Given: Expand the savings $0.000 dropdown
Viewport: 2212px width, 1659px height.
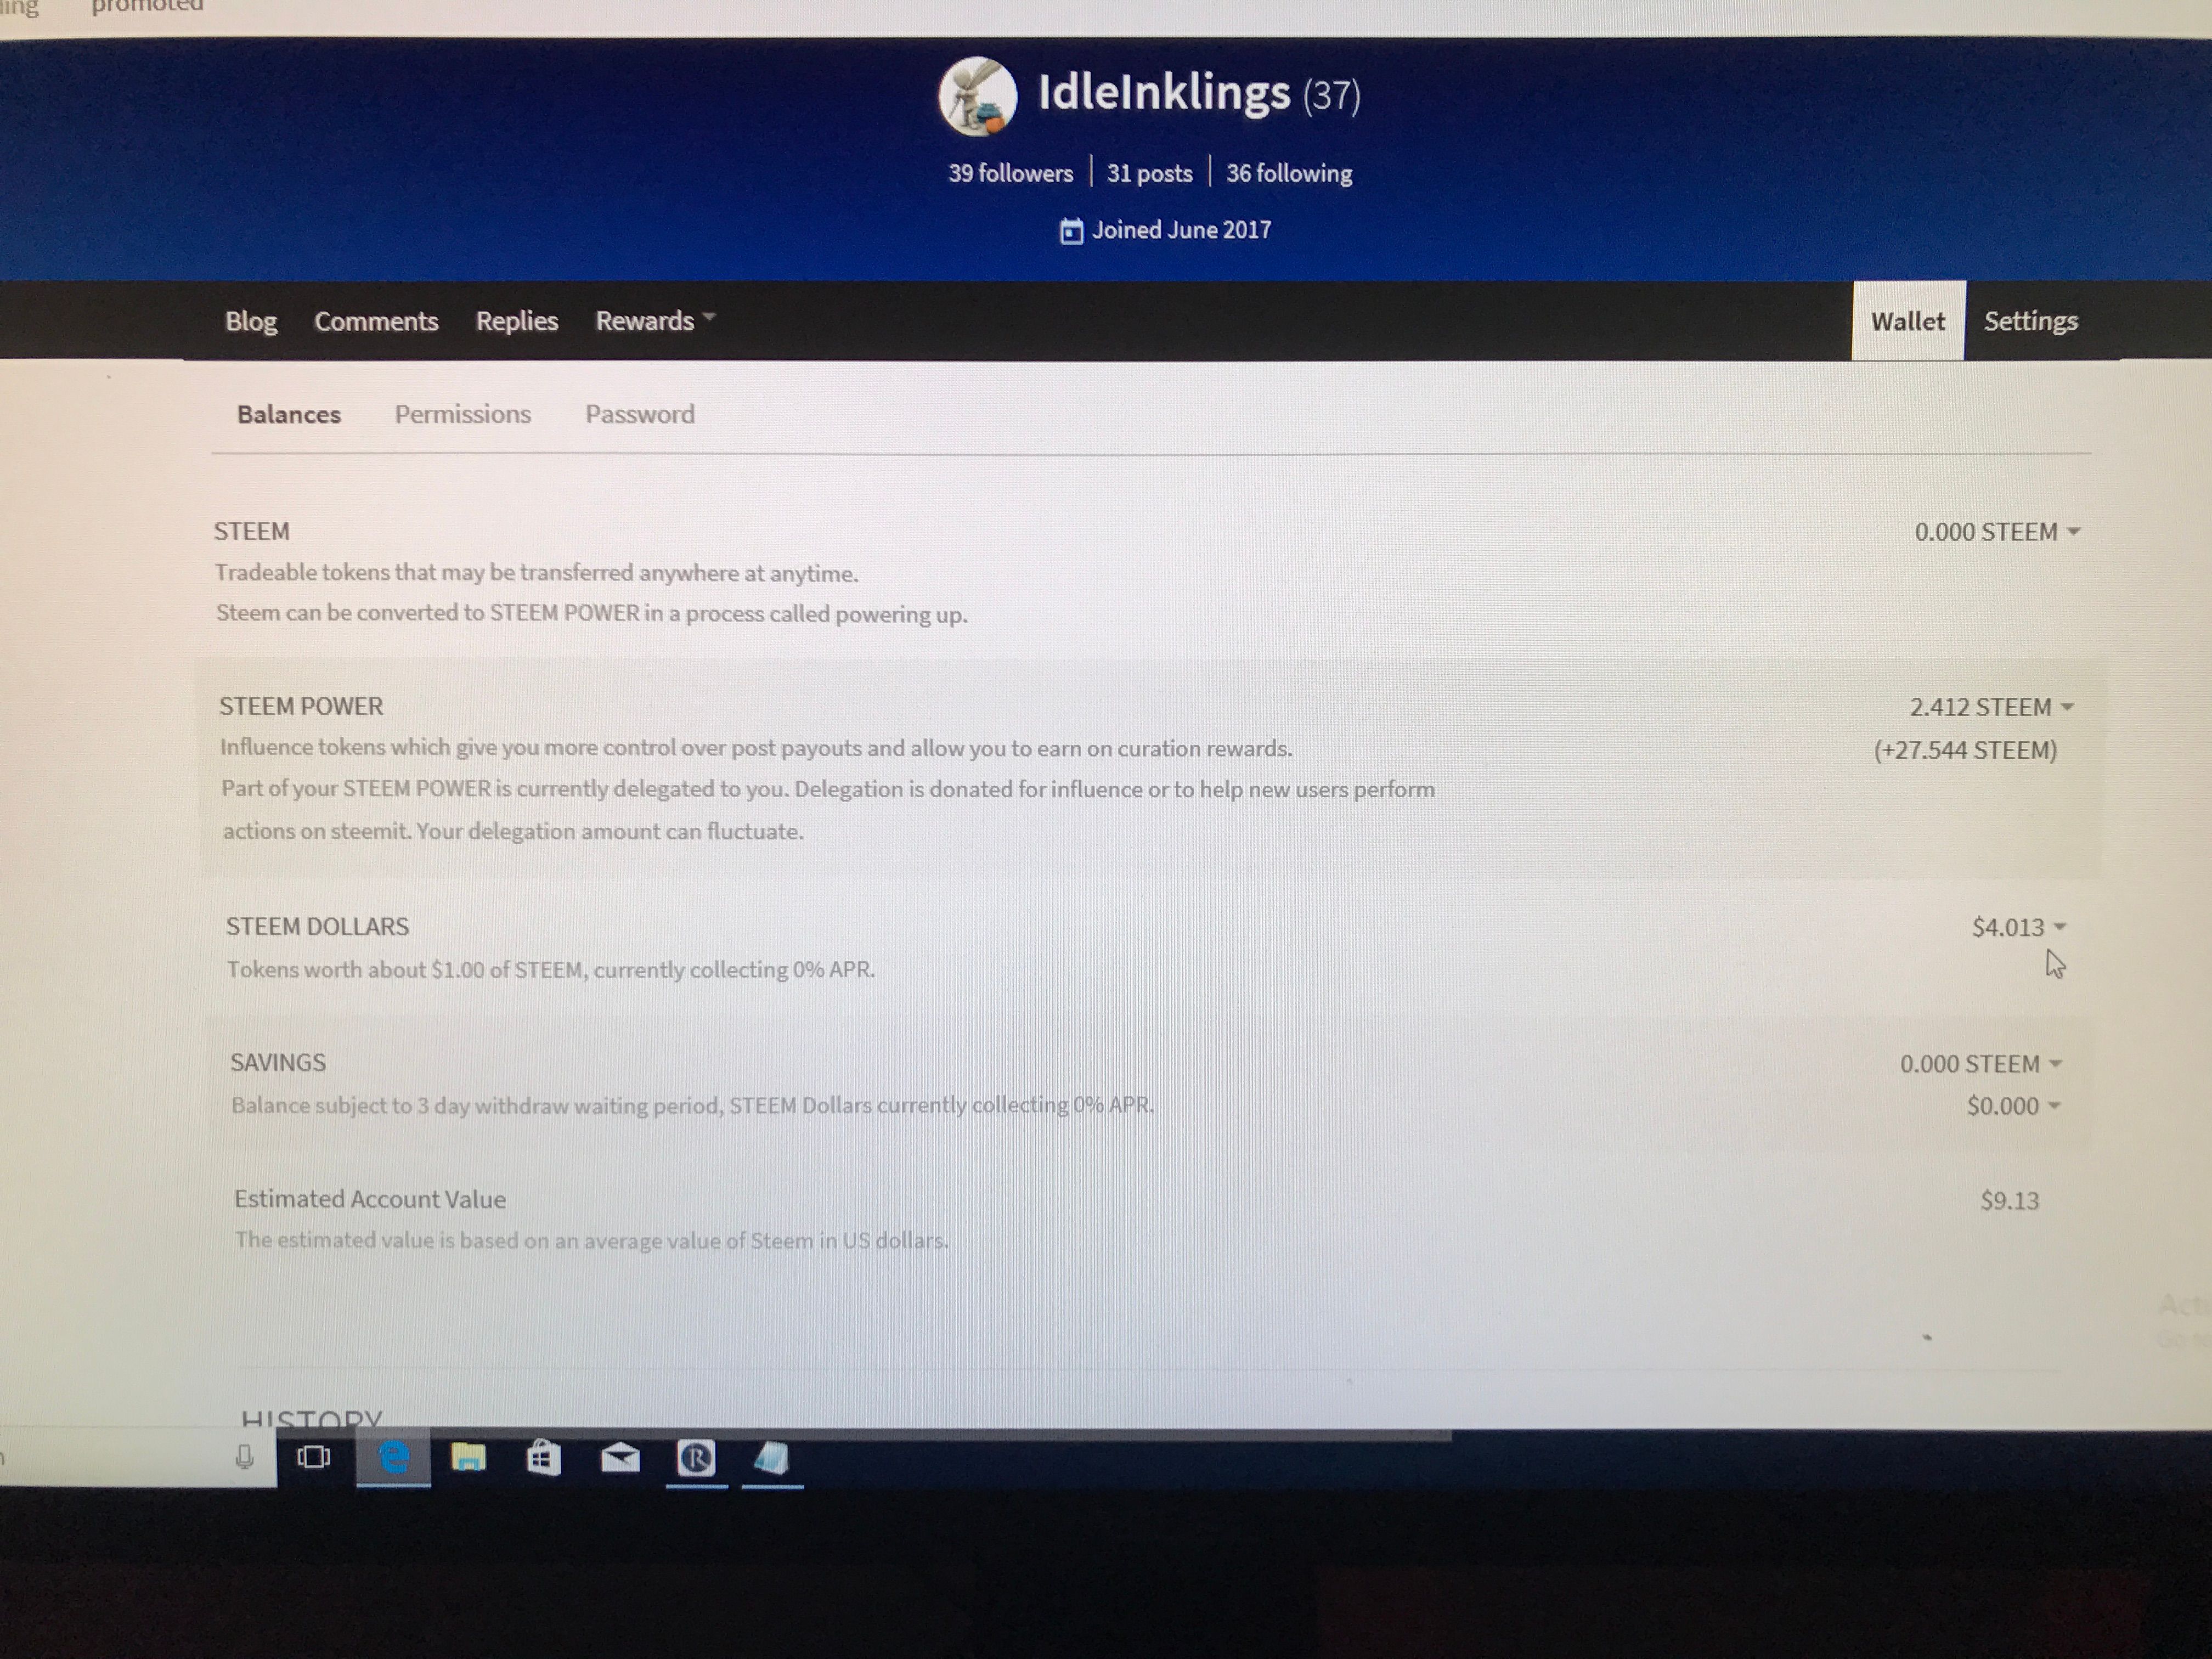Looking at the screenshot, I should [x=2013, y=1106].
